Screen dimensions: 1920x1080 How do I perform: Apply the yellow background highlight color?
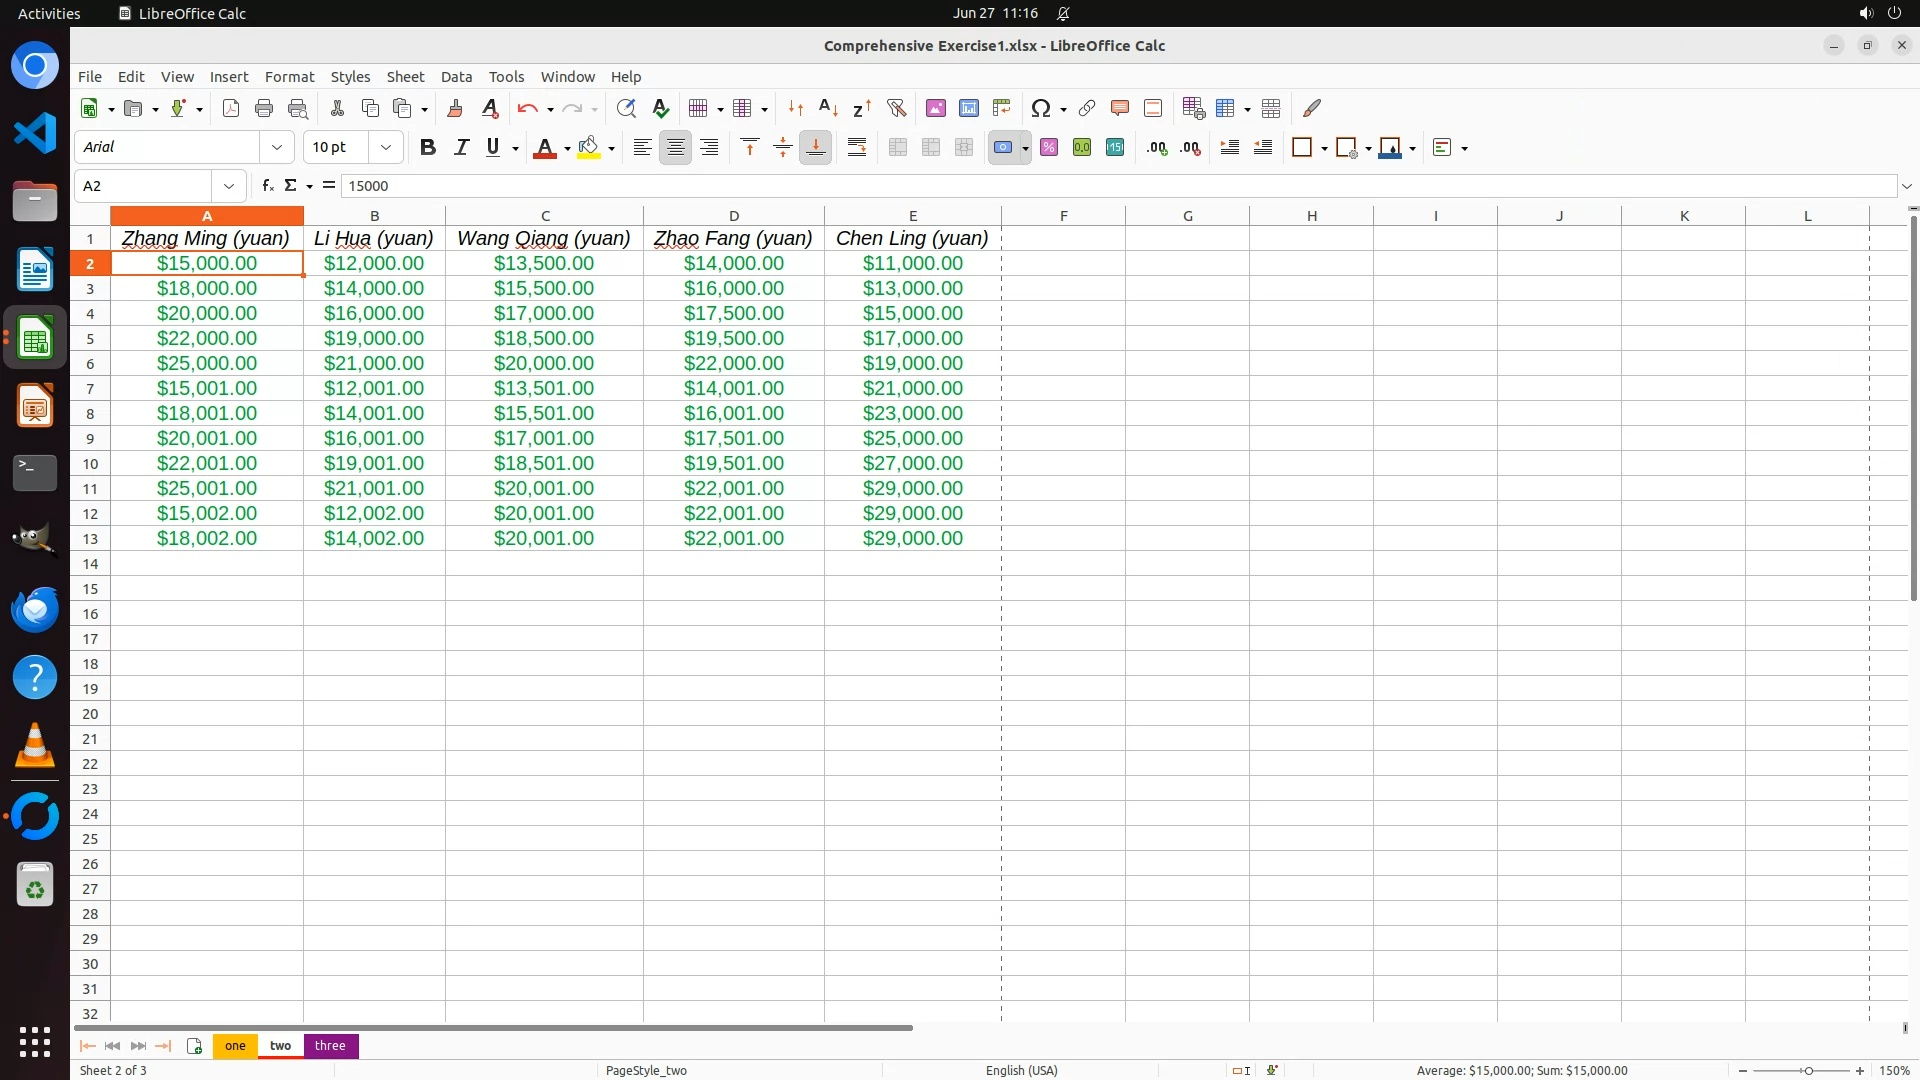coord(589,147)
